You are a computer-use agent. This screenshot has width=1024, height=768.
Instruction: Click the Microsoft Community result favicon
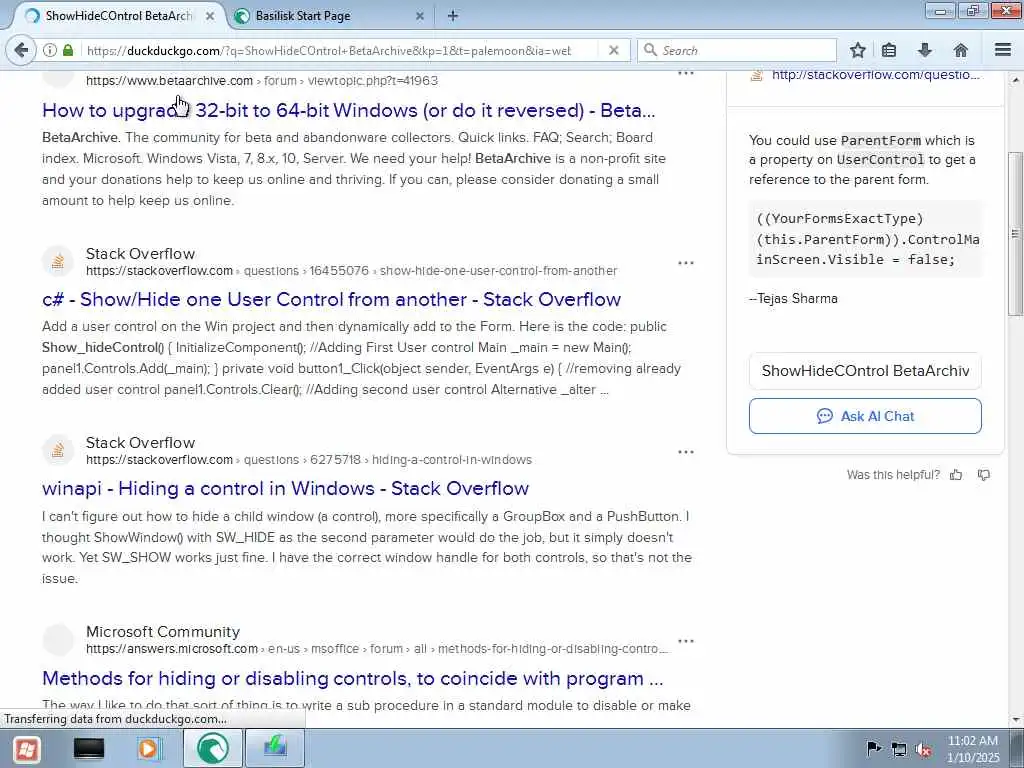(58, 640)
